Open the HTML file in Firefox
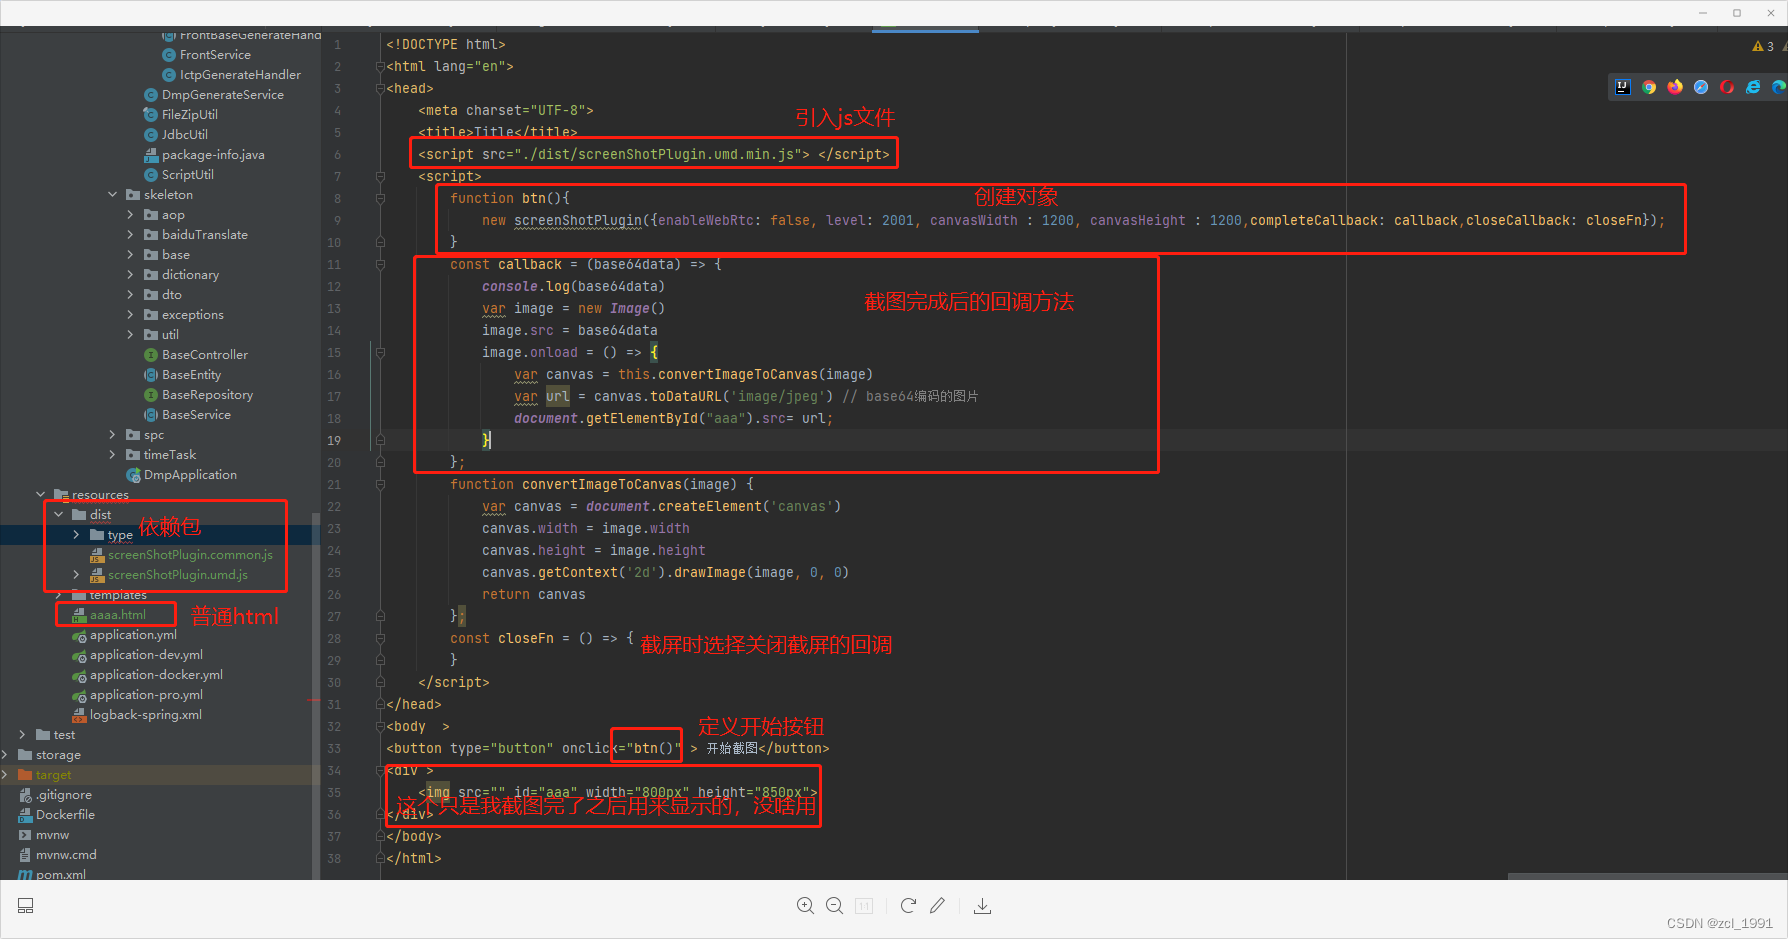 click(1675, 87)
